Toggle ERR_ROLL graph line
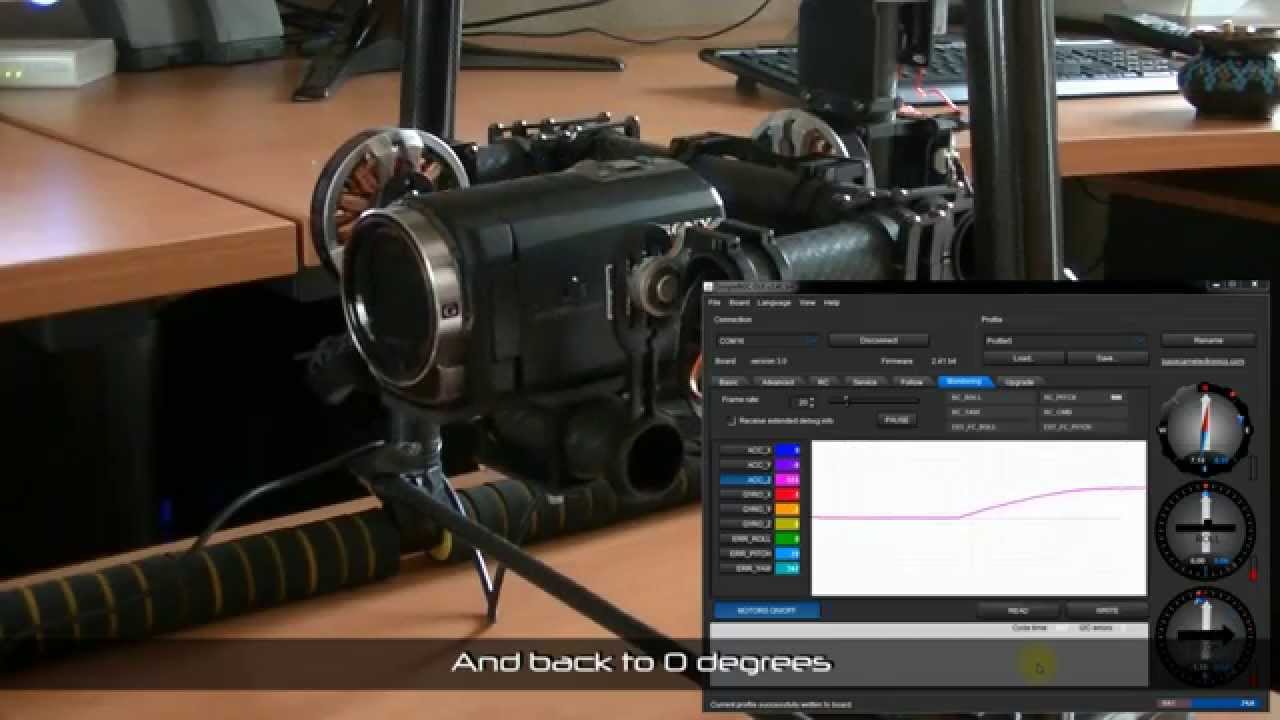Image resolution: width=1280 pixels, height=720 pixels. pyautogui.click(x=746, y=539)
